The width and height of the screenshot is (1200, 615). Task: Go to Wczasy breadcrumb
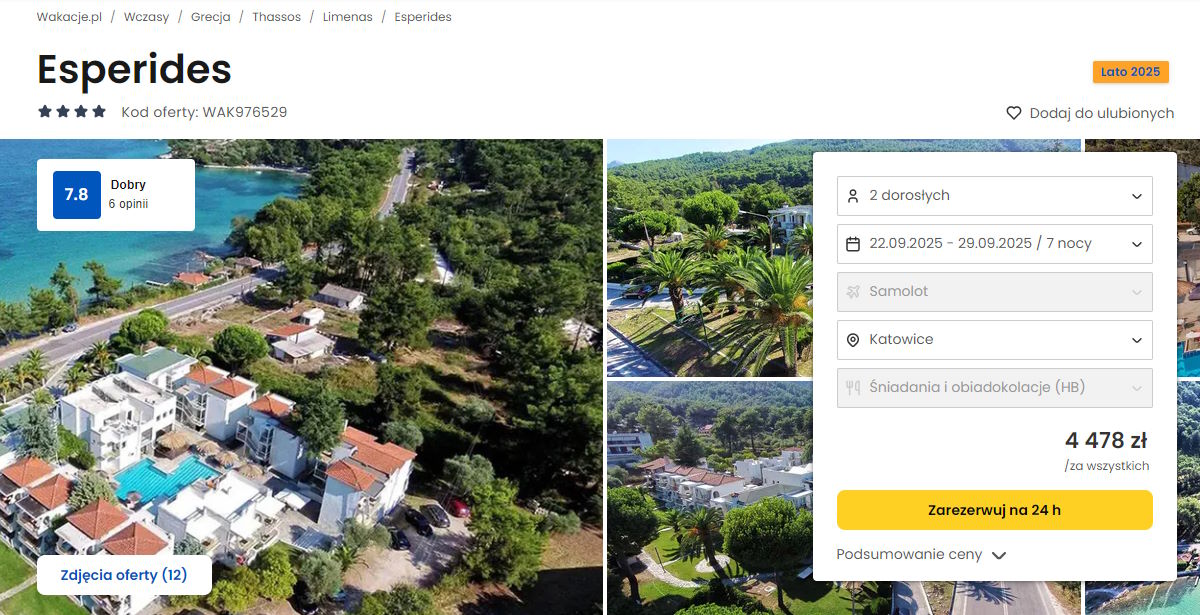pos(146,17)
